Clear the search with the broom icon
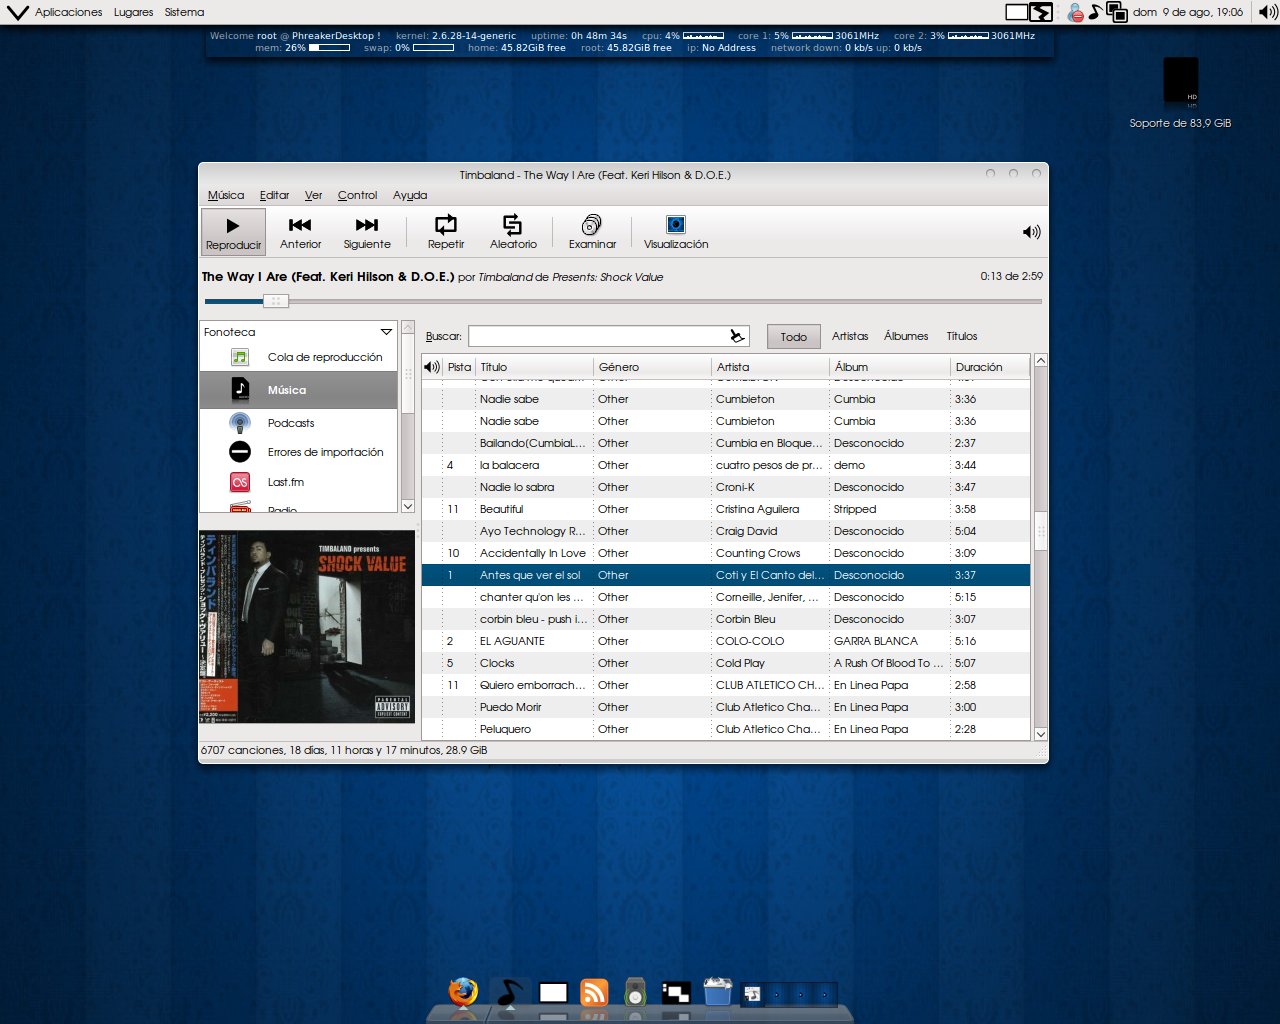The height and width of the screenshot is (1024, 1280). [737, 336]
